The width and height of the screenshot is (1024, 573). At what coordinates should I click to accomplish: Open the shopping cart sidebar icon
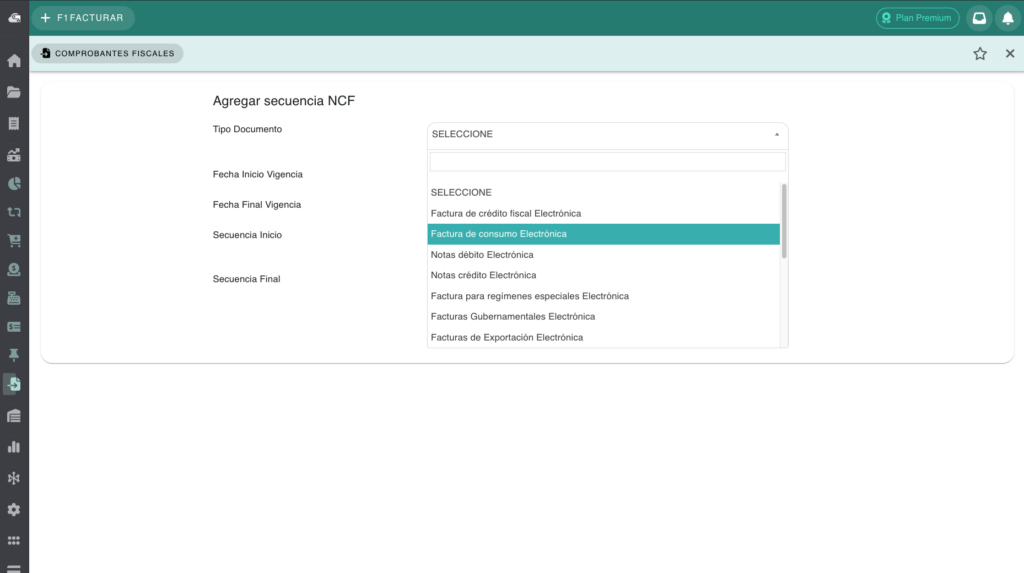[x=14, y=240]
